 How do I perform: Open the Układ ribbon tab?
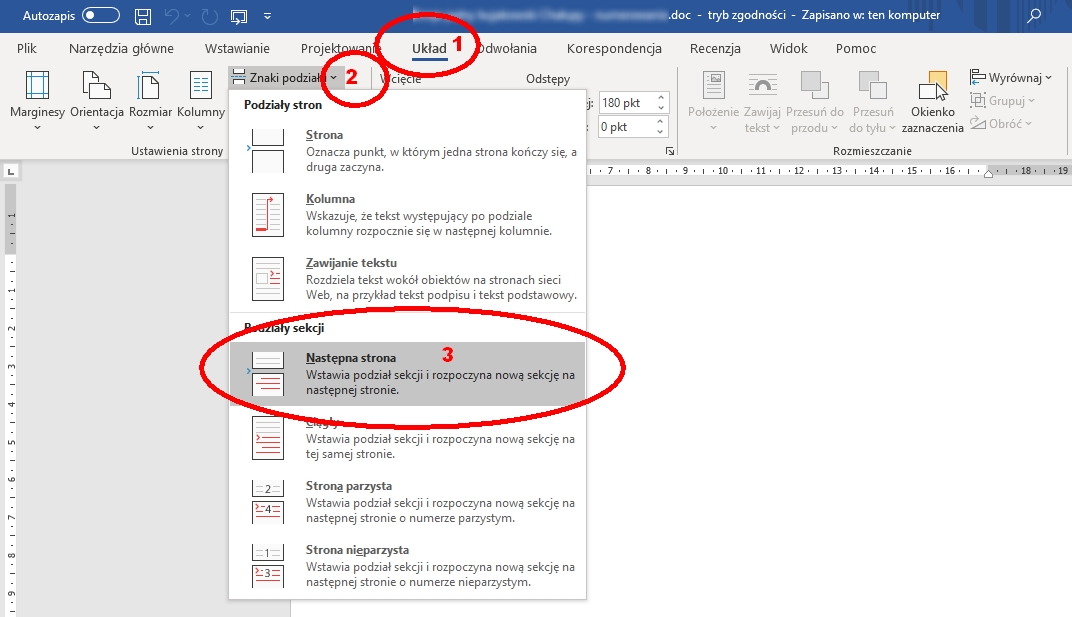coord(429,49)
